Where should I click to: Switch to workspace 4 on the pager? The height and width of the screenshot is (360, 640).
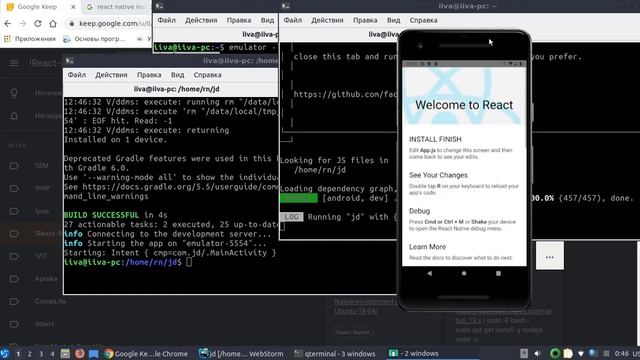point(52,354)
